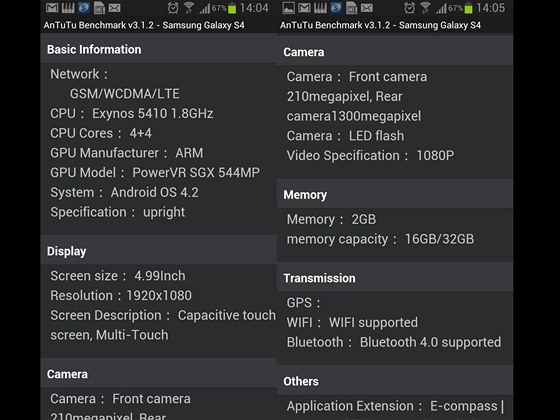Tap the 'CPU Cores : 4+4' row
560x420 pixels.
click(x=101, y=133)
